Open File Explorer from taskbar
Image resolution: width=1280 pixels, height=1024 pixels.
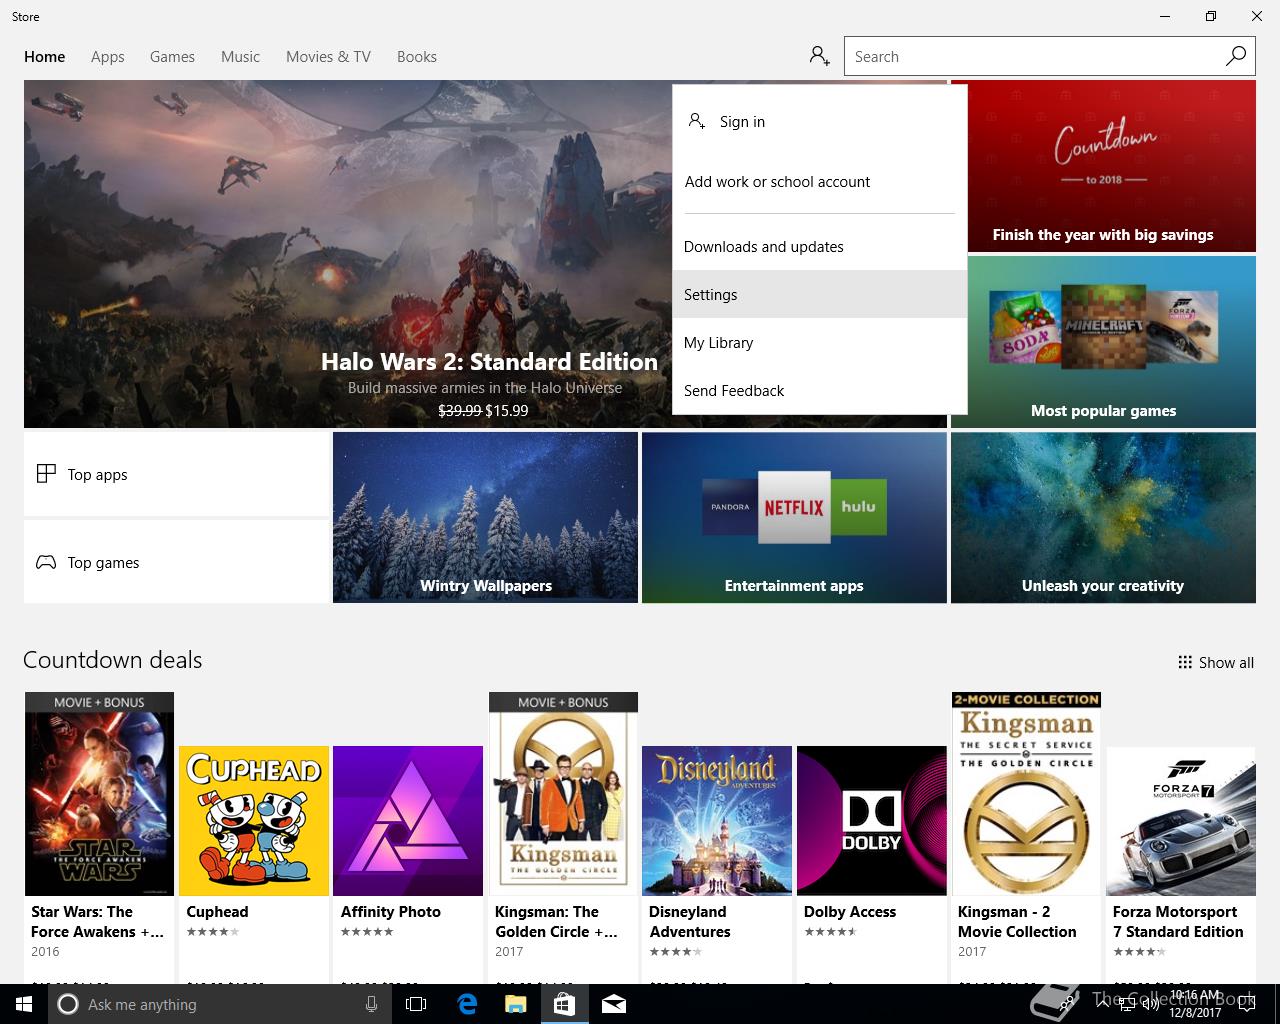point(515,1004)
